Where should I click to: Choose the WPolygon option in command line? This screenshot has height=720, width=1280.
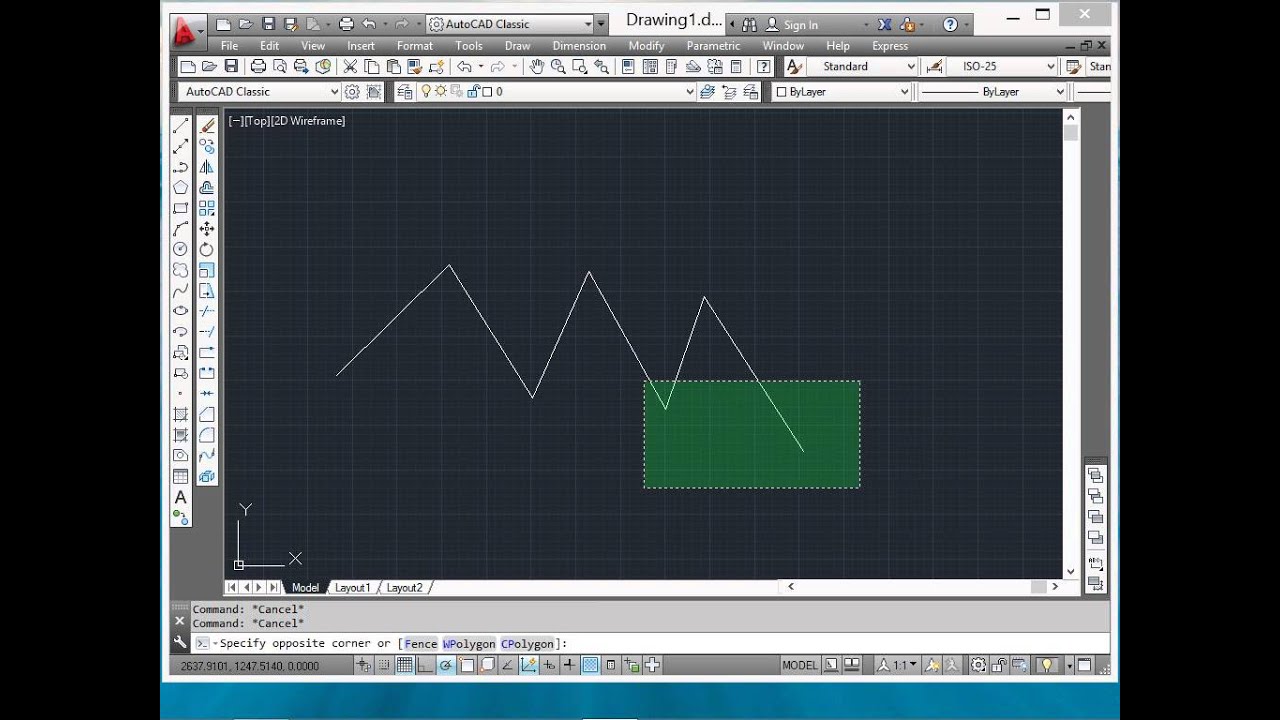tap(469, 644)
